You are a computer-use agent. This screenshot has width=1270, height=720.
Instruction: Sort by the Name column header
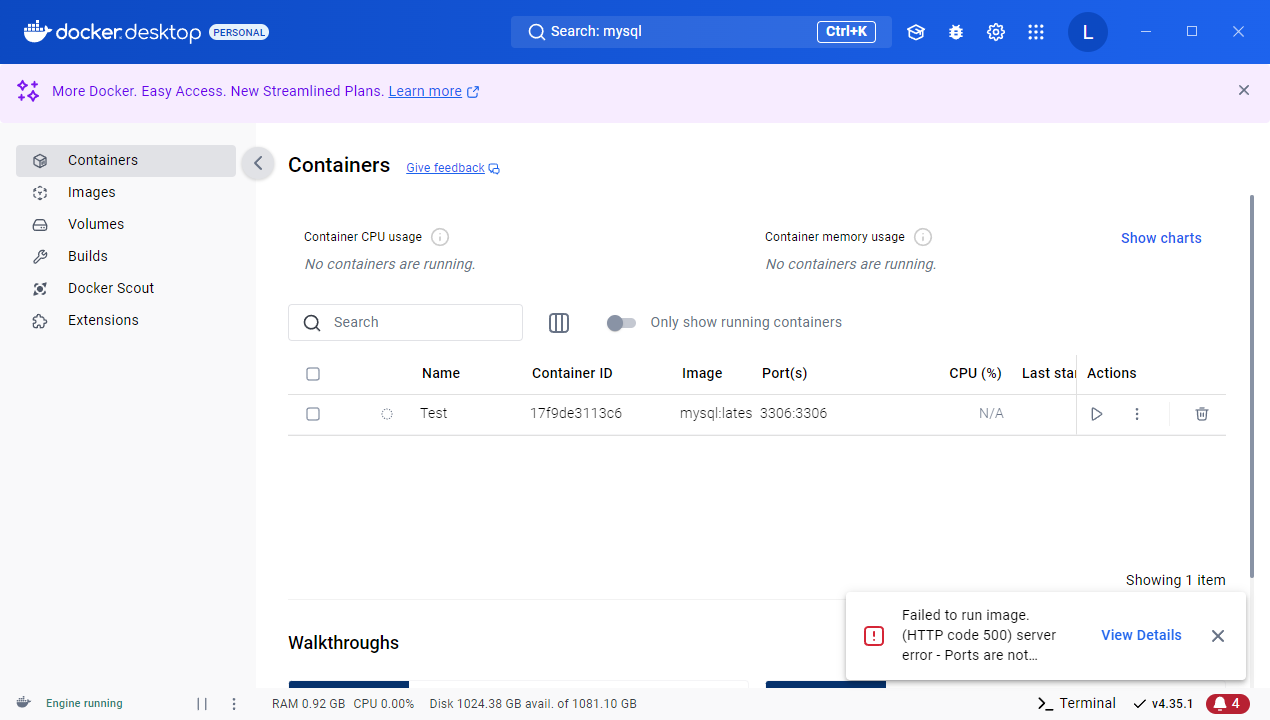point(441,374)
